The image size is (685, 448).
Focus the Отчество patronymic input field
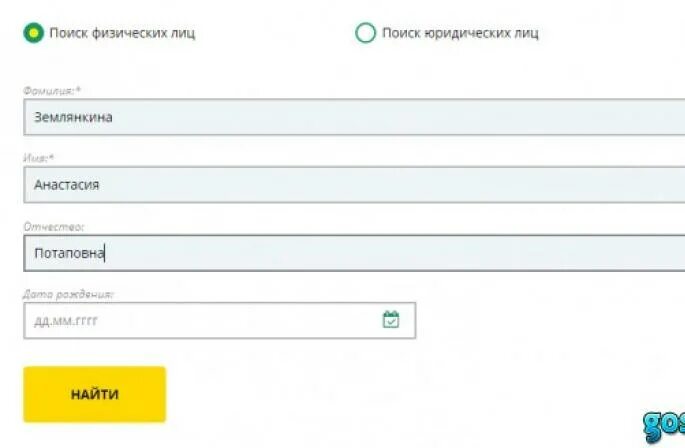tap(354, 253)
